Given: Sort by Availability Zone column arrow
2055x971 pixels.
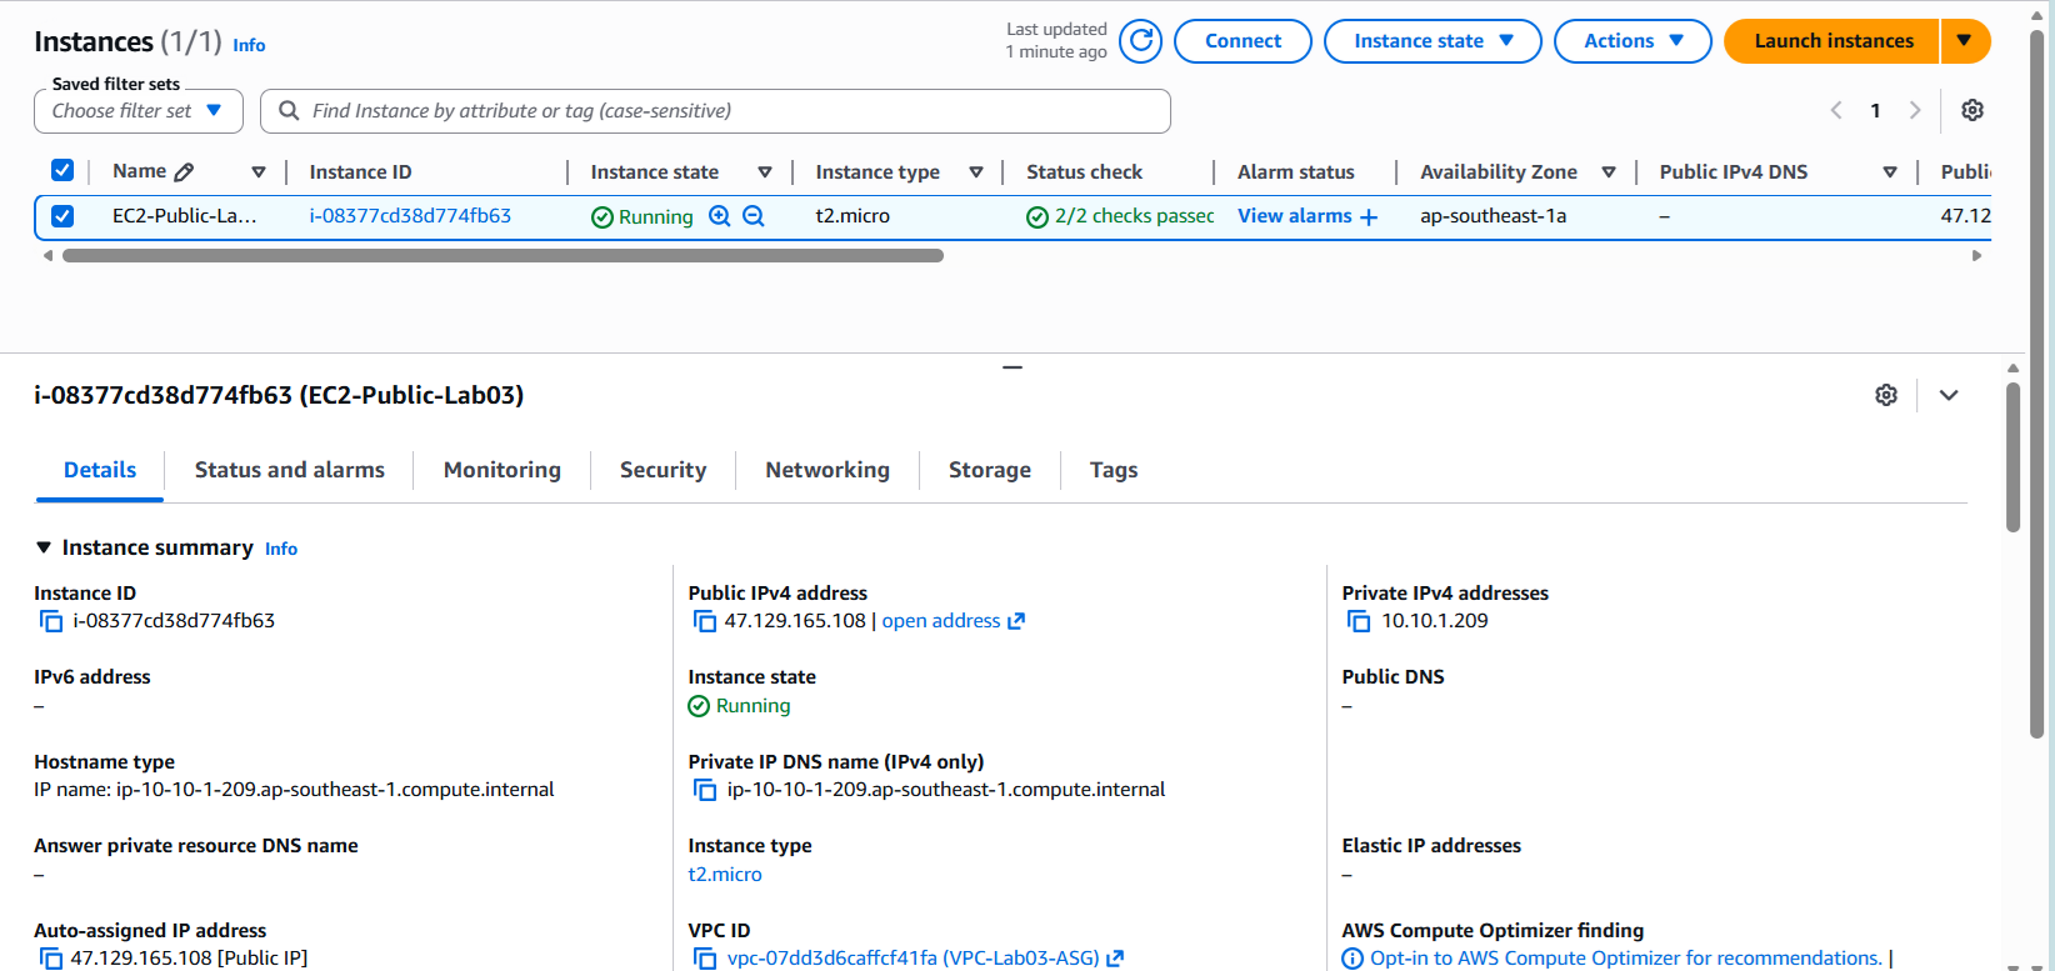Looking at the screenshot, I should (x=1609, y=172).
